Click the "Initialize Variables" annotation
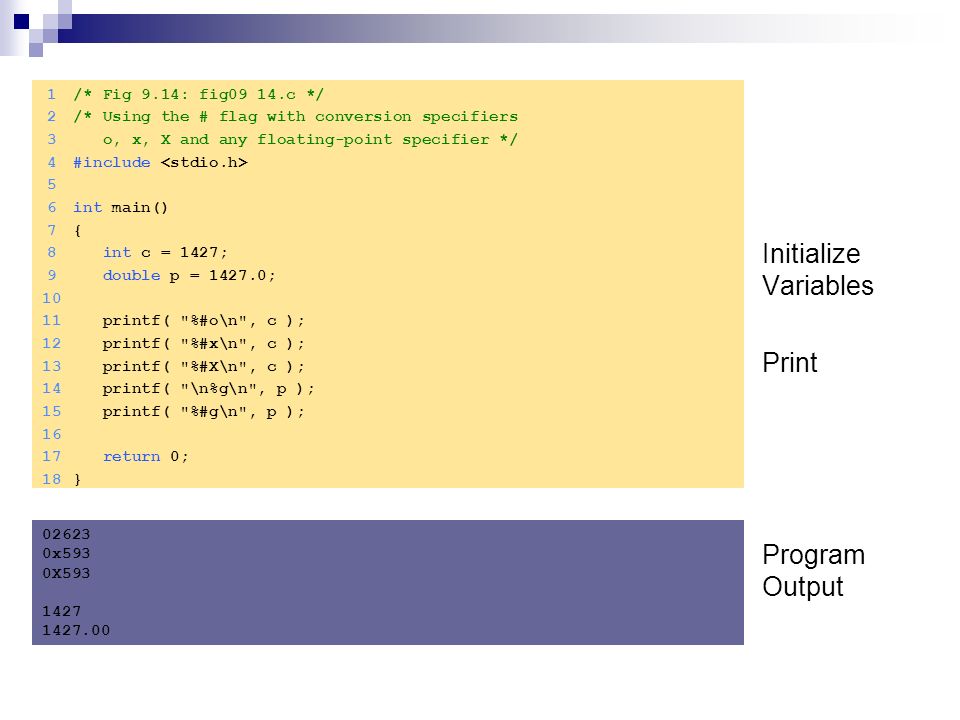 [x=818, y=270]
